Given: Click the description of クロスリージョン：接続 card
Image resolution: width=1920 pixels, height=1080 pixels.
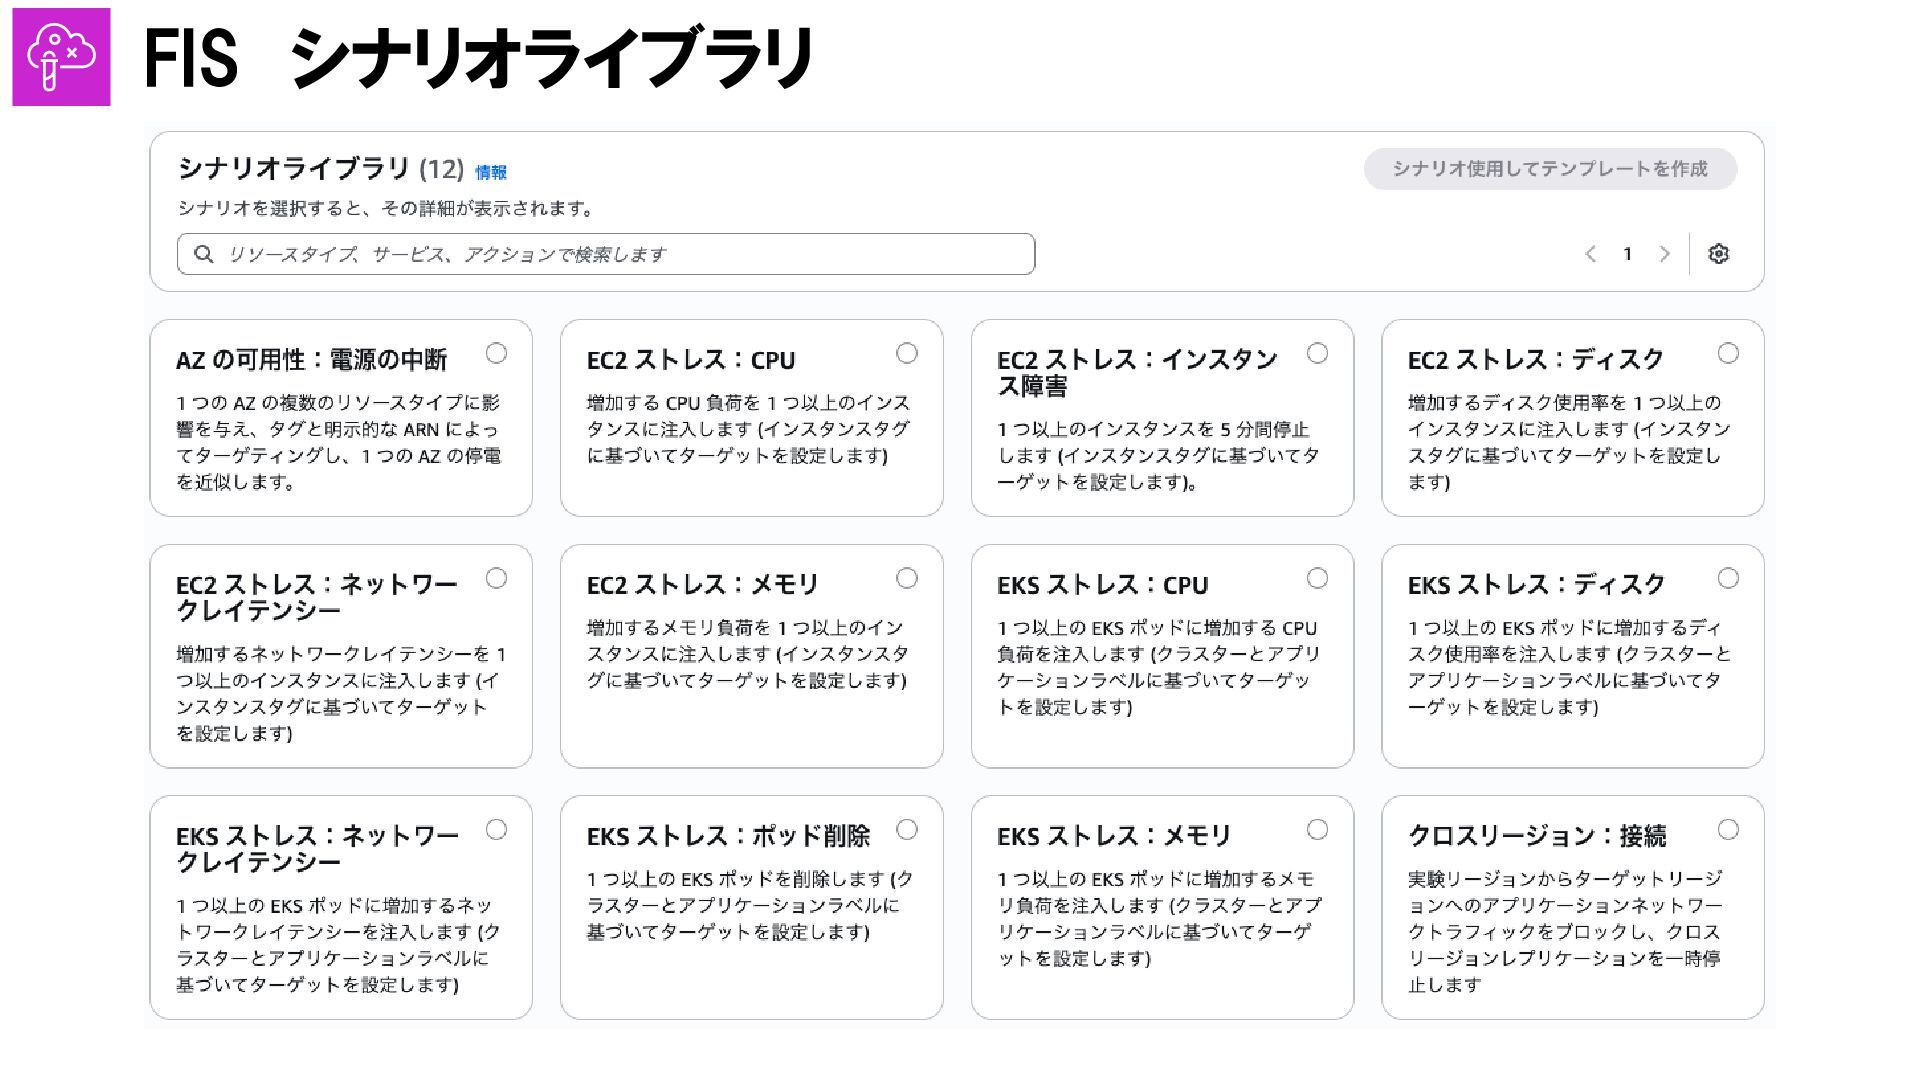Looking at the screenshot, I should coord(1565,931).
